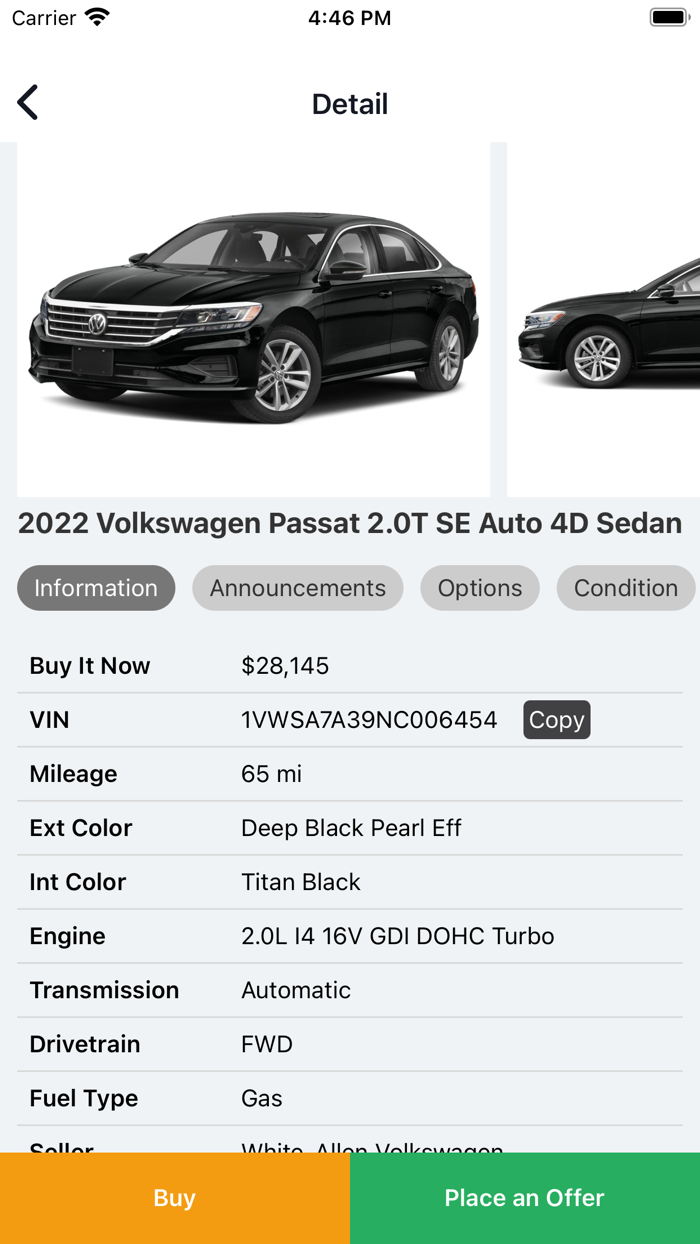The width and height of the screenshot is (700, 1244).
Task: Switch to the Announcements tab
Action: [x=297, y=588]
